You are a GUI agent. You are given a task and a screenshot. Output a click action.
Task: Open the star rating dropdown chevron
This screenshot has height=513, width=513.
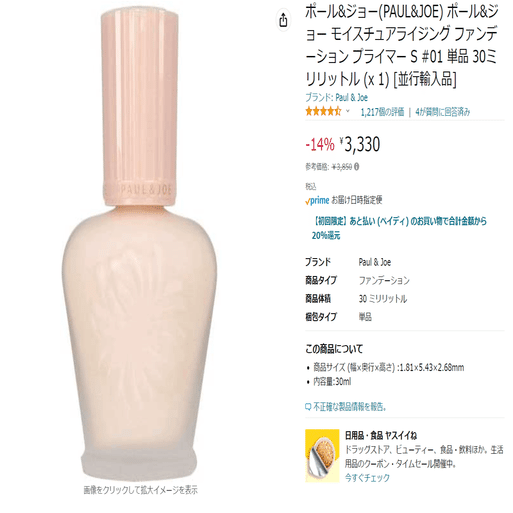point(347,111)
